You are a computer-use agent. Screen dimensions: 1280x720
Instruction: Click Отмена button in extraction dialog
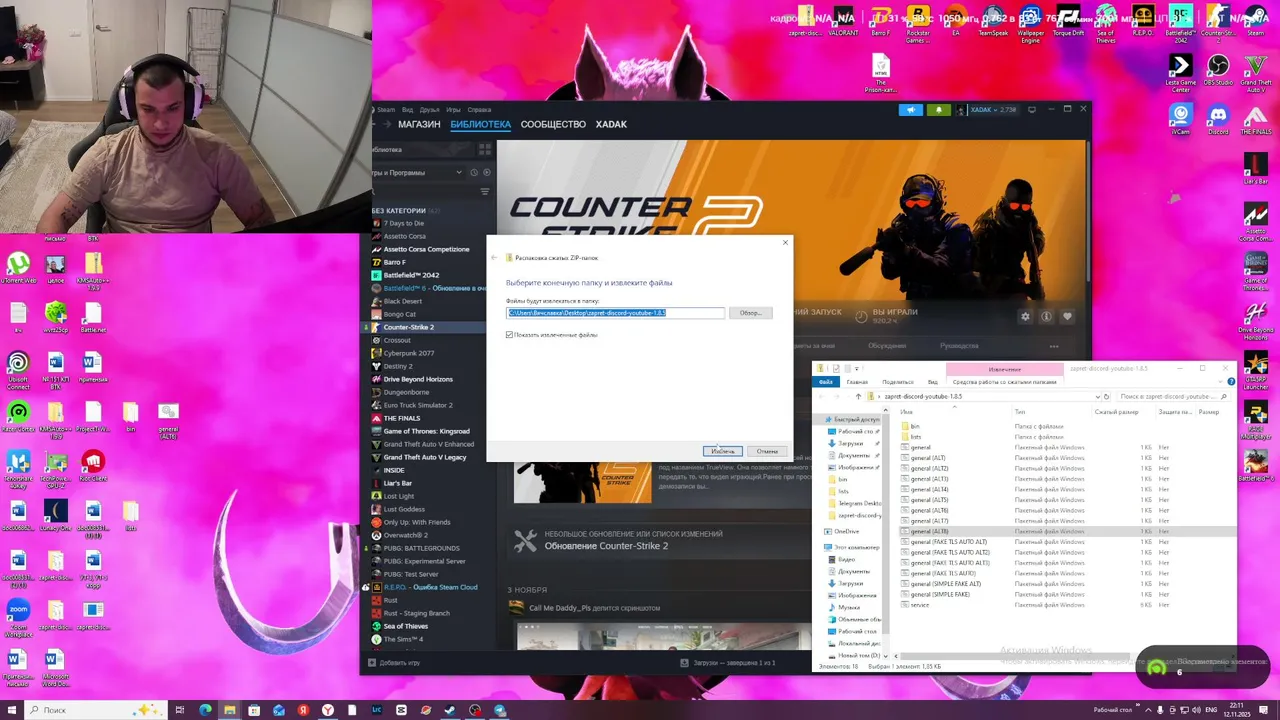click(767, 451)
